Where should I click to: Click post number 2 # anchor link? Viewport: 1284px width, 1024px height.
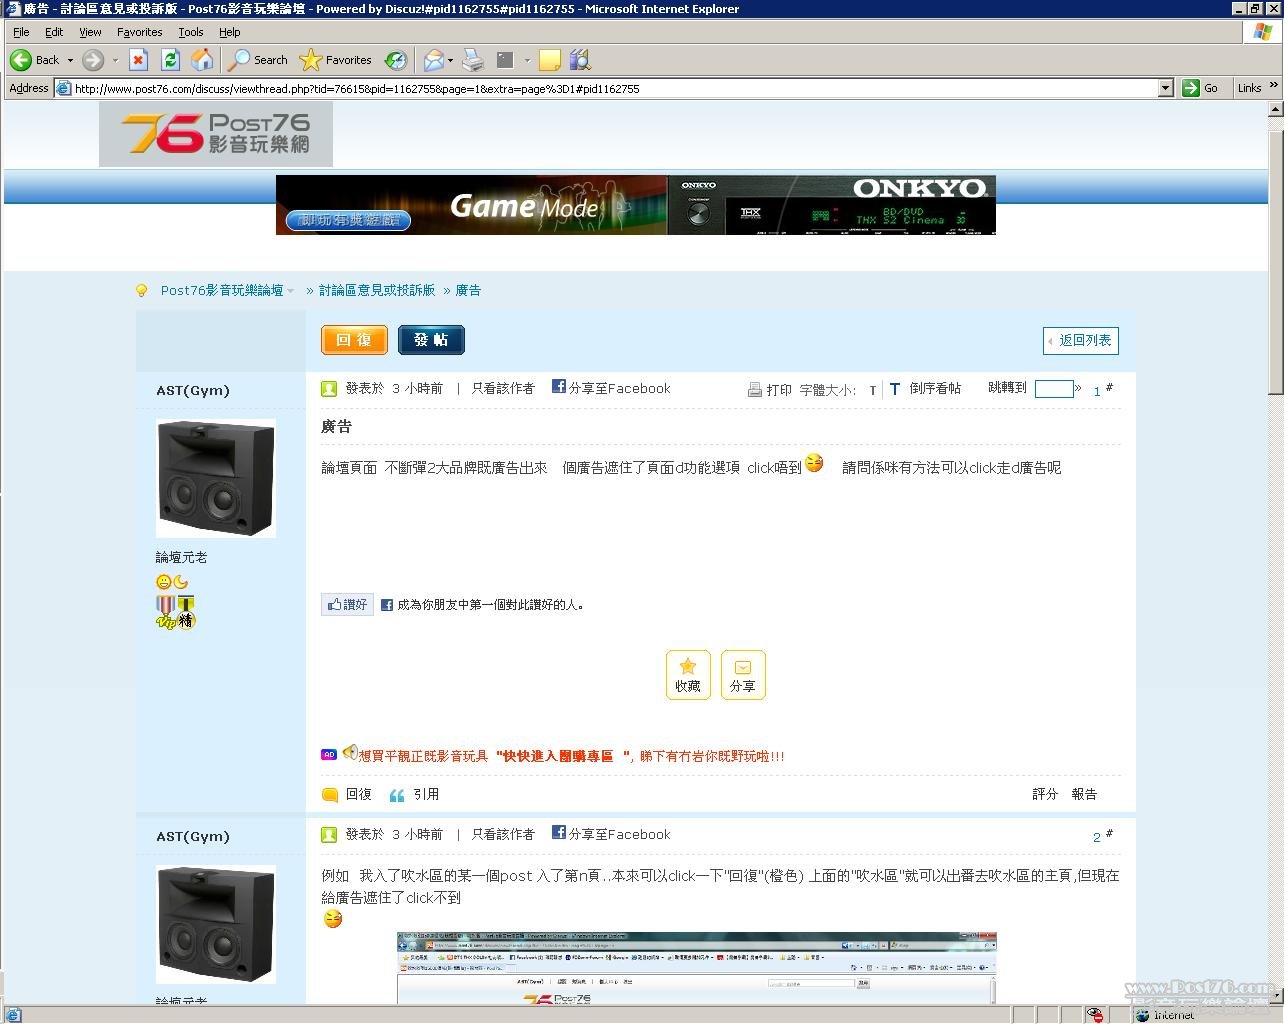(1102, 836)
